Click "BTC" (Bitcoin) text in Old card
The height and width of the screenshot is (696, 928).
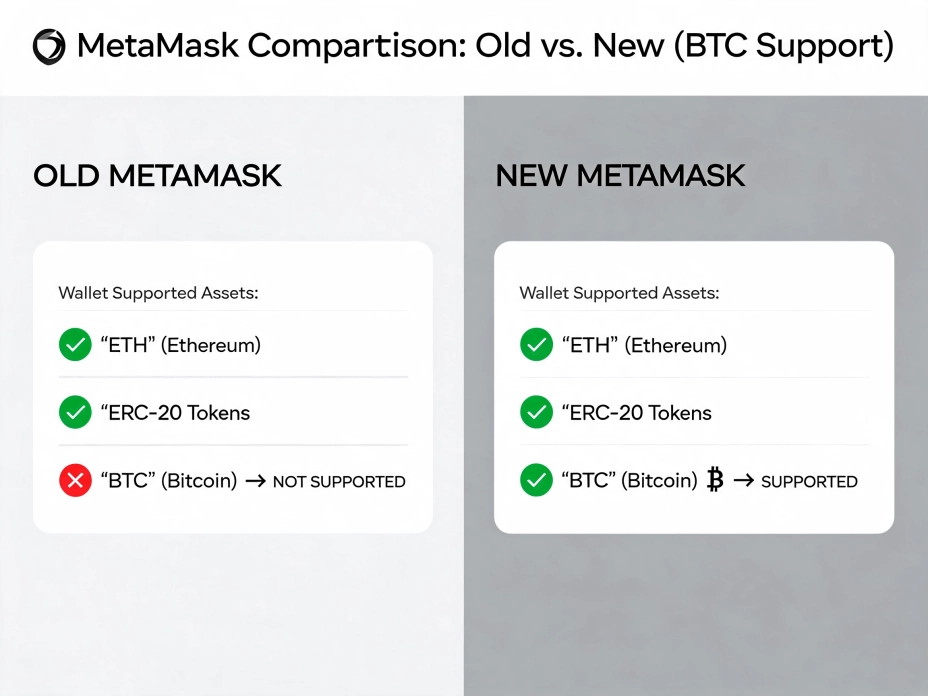point(169,481)
